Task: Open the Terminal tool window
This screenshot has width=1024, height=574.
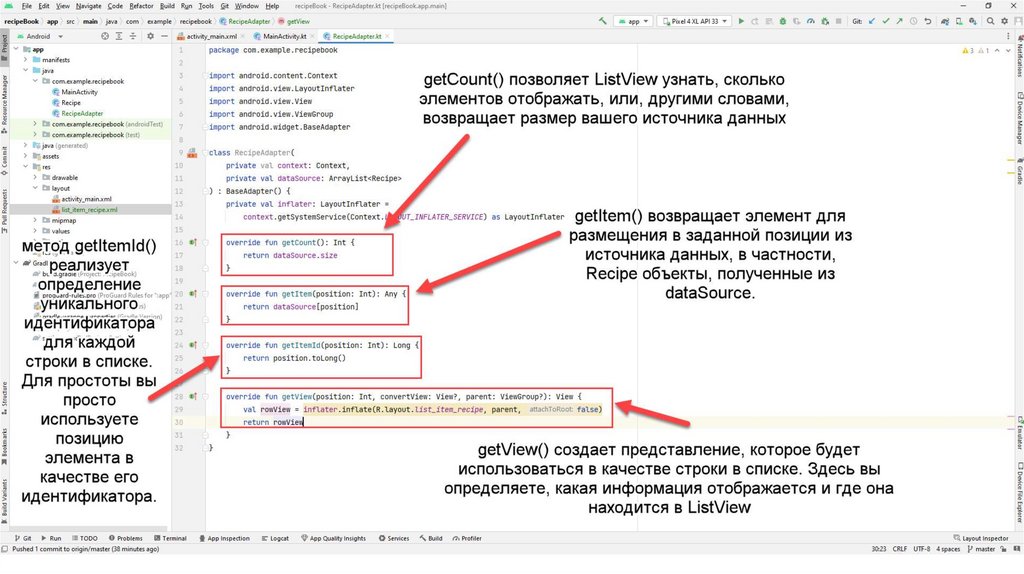Action: pyautogui.click(x=171, y=538)
